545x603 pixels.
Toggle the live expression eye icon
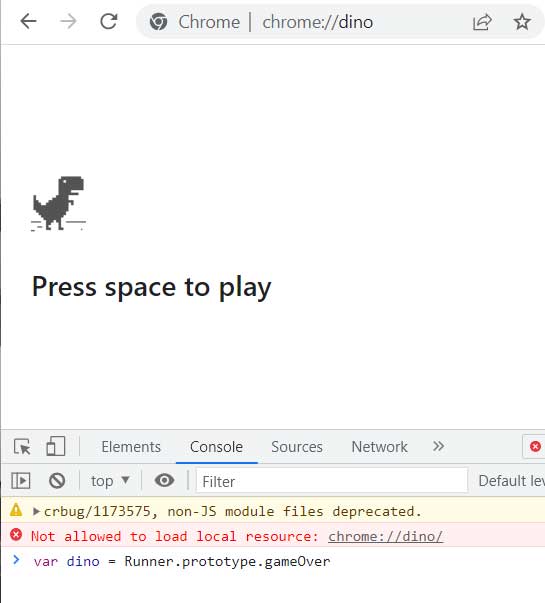pos(164,480)
